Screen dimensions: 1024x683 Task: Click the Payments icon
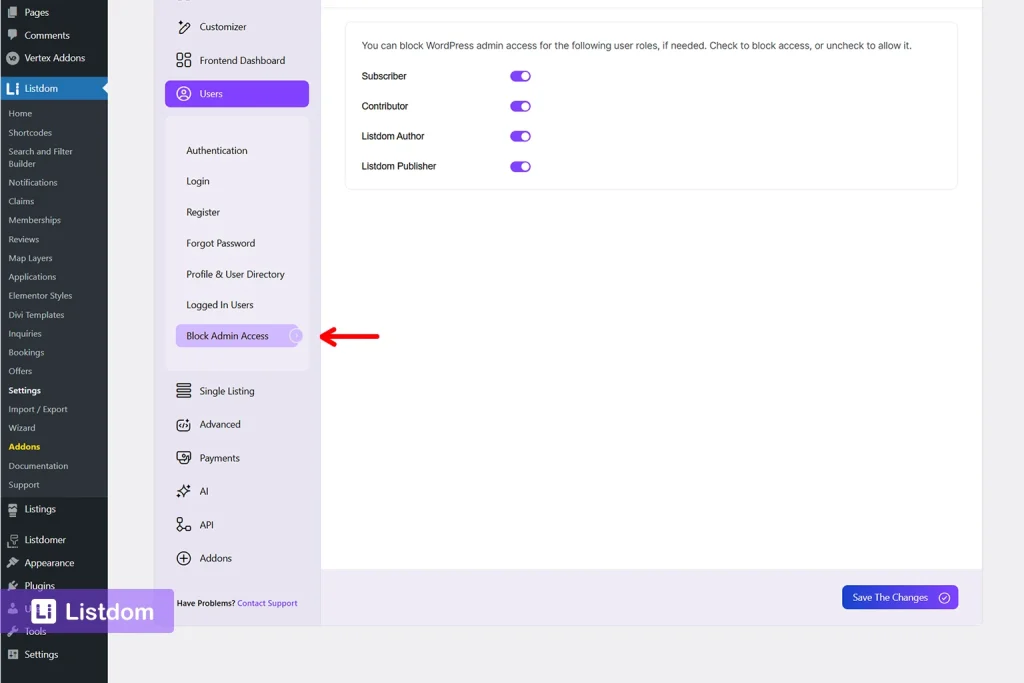184,458
